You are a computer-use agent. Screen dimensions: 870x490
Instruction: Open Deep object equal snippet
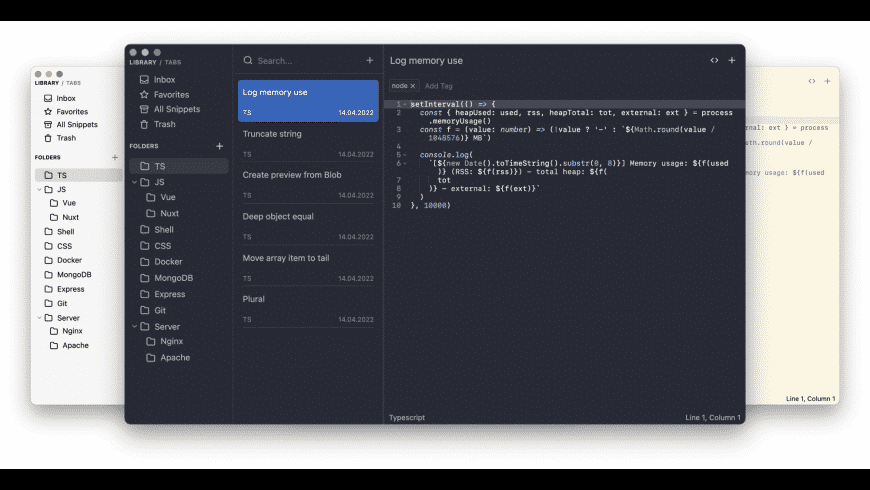tap(308, 225)
